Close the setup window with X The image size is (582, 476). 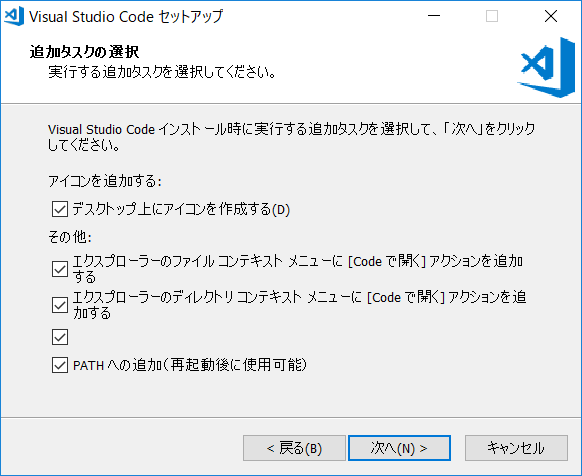pos(550,16)
